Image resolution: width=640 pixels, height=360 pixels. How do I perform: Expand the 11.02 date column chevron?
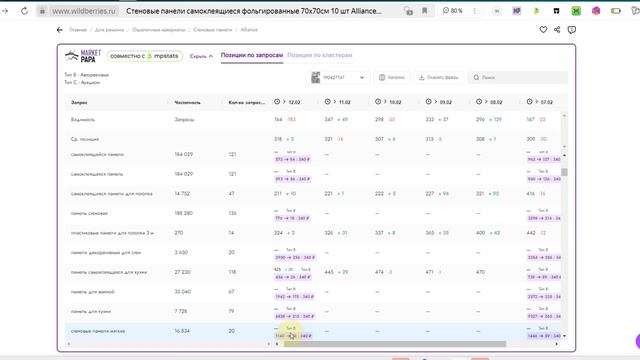click(335, 102)
